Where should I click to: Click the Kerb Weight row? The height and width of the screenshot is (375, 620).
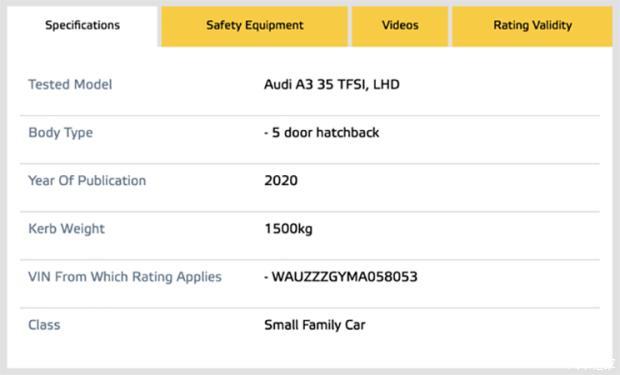[x=310, y=236]
